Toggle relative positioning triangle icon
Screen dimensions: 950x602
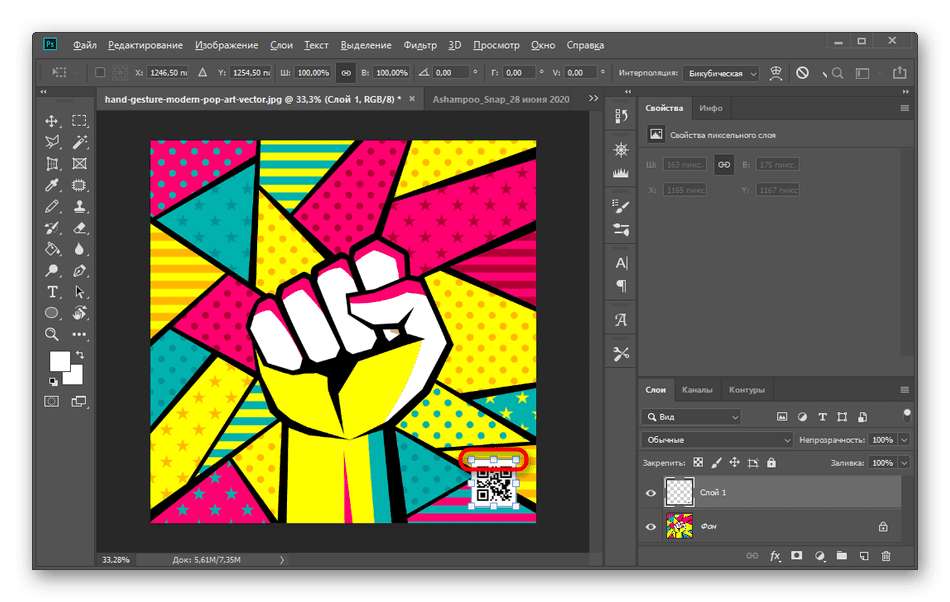pos(203,73)
